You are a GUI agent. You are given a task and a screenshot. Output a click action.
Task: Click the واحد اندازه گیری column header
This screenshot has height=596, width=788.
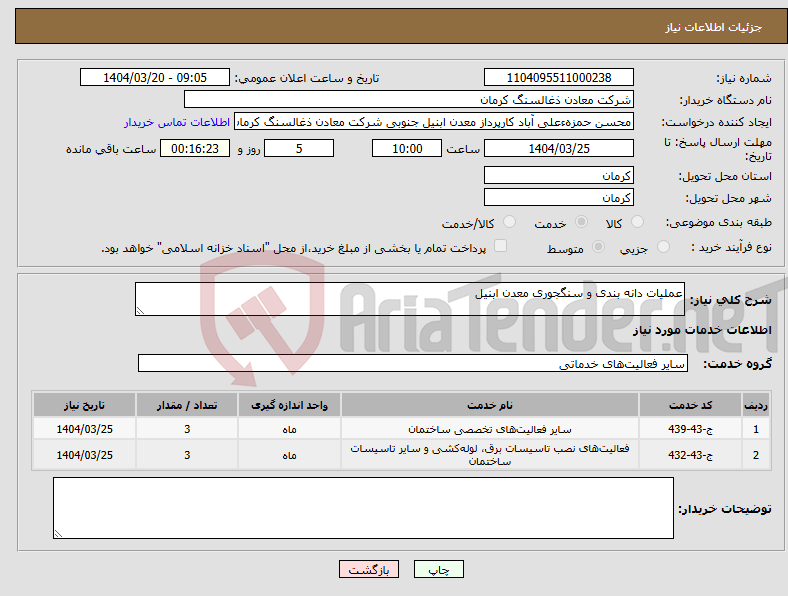point(289,405)
